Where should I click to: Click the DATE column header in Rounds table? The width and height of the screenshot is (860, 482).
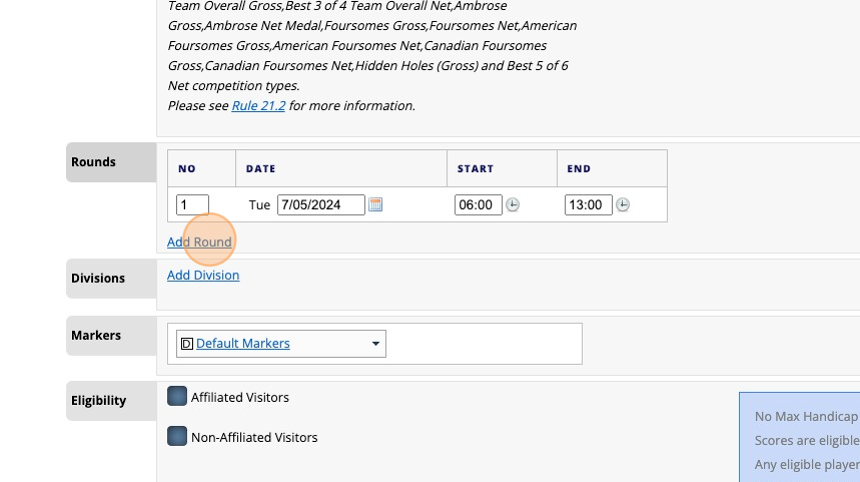click(x=261, y=169)
